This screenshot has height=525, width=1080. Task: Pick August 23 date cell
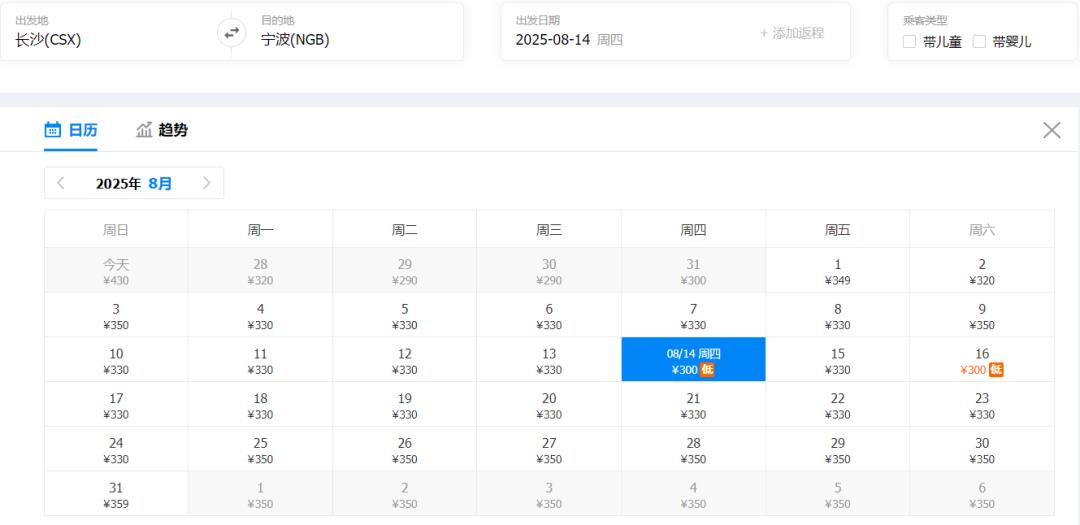tap(982, 404)
